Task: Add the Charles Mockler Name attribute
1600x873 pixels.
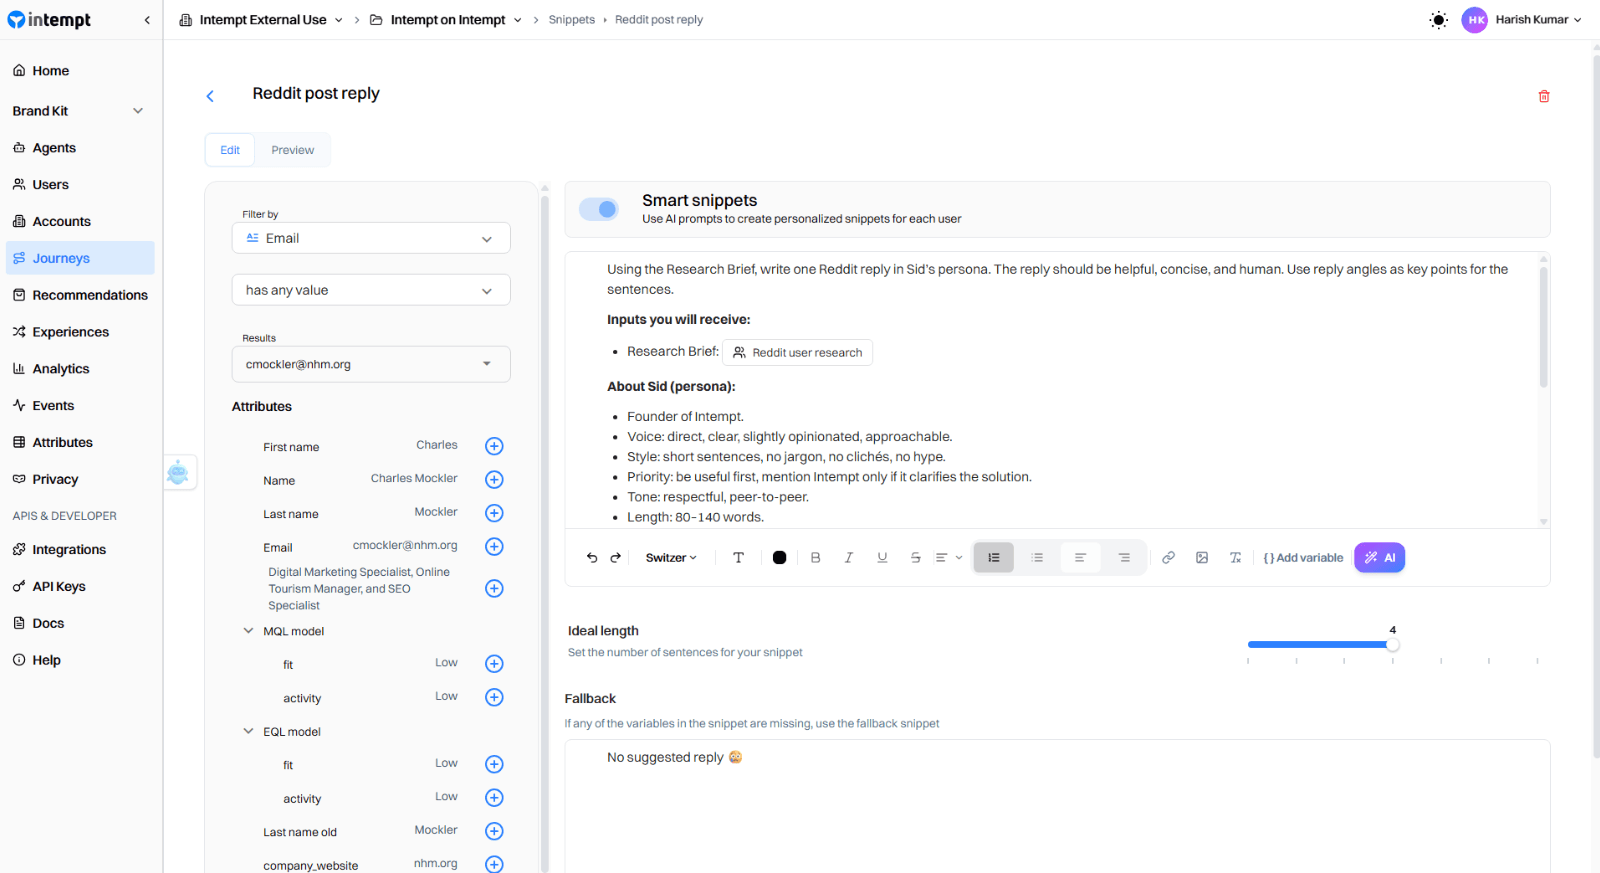Action: (x=494, y=480)
